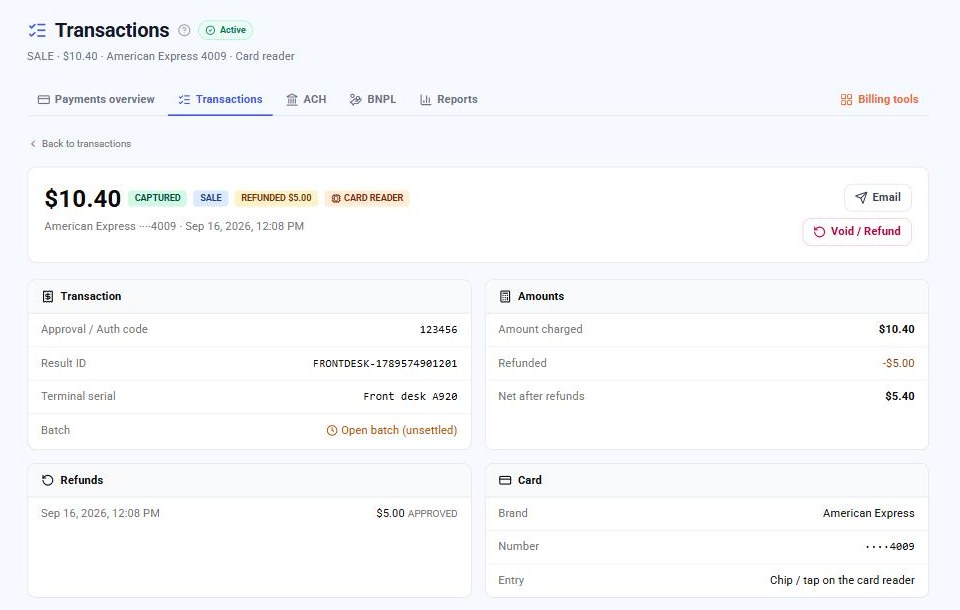Click the Billing tools grid icon

846,99
